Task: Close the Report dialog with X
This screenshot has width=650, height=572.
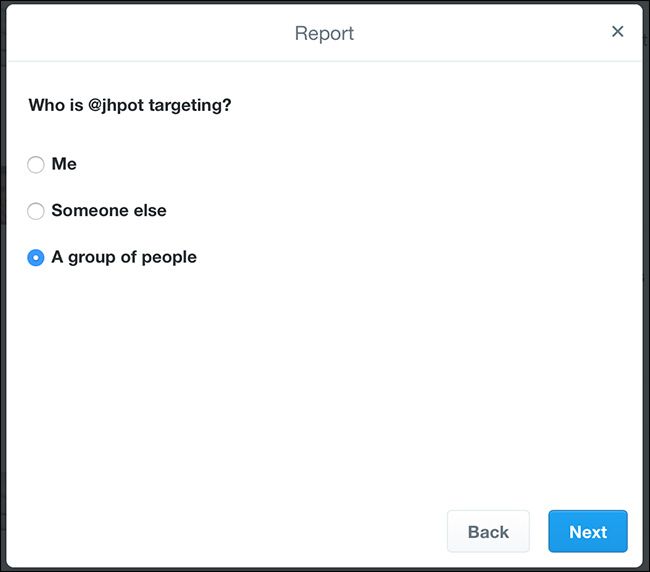Action: pos(617,32)
